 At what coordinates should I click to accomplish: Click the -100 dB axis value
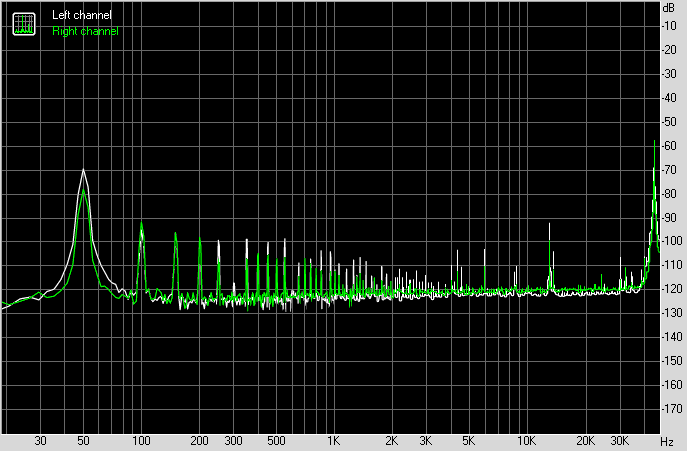click(671, 241)
